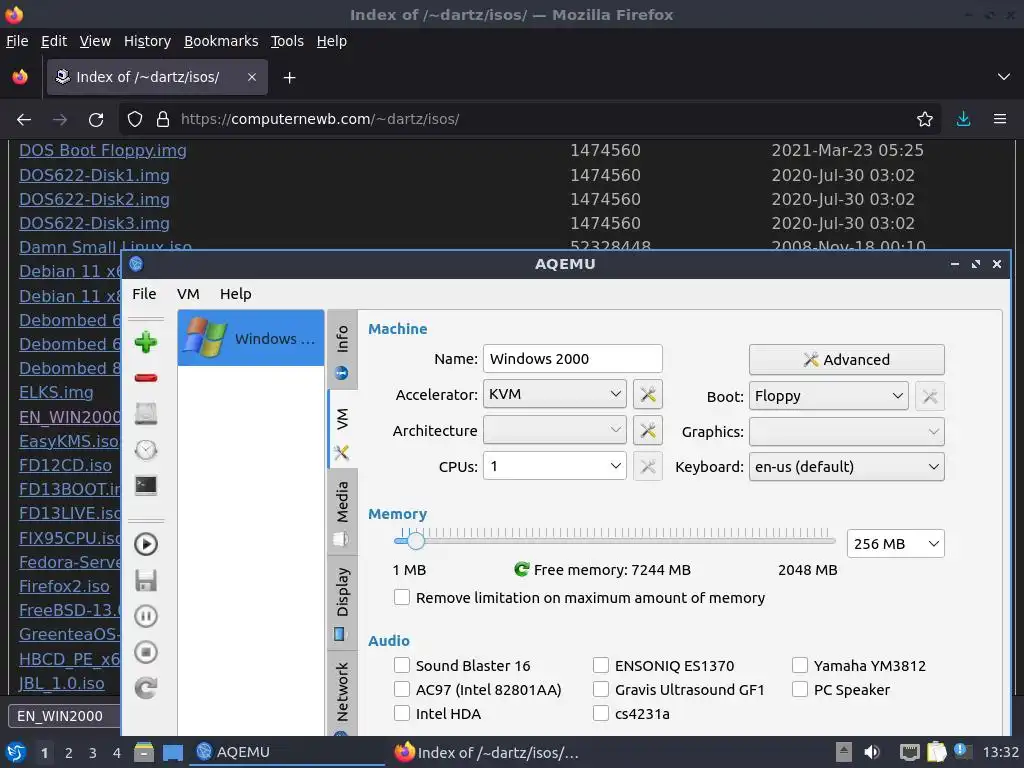Open JBL_1.0.iso link

click(61, 683)
